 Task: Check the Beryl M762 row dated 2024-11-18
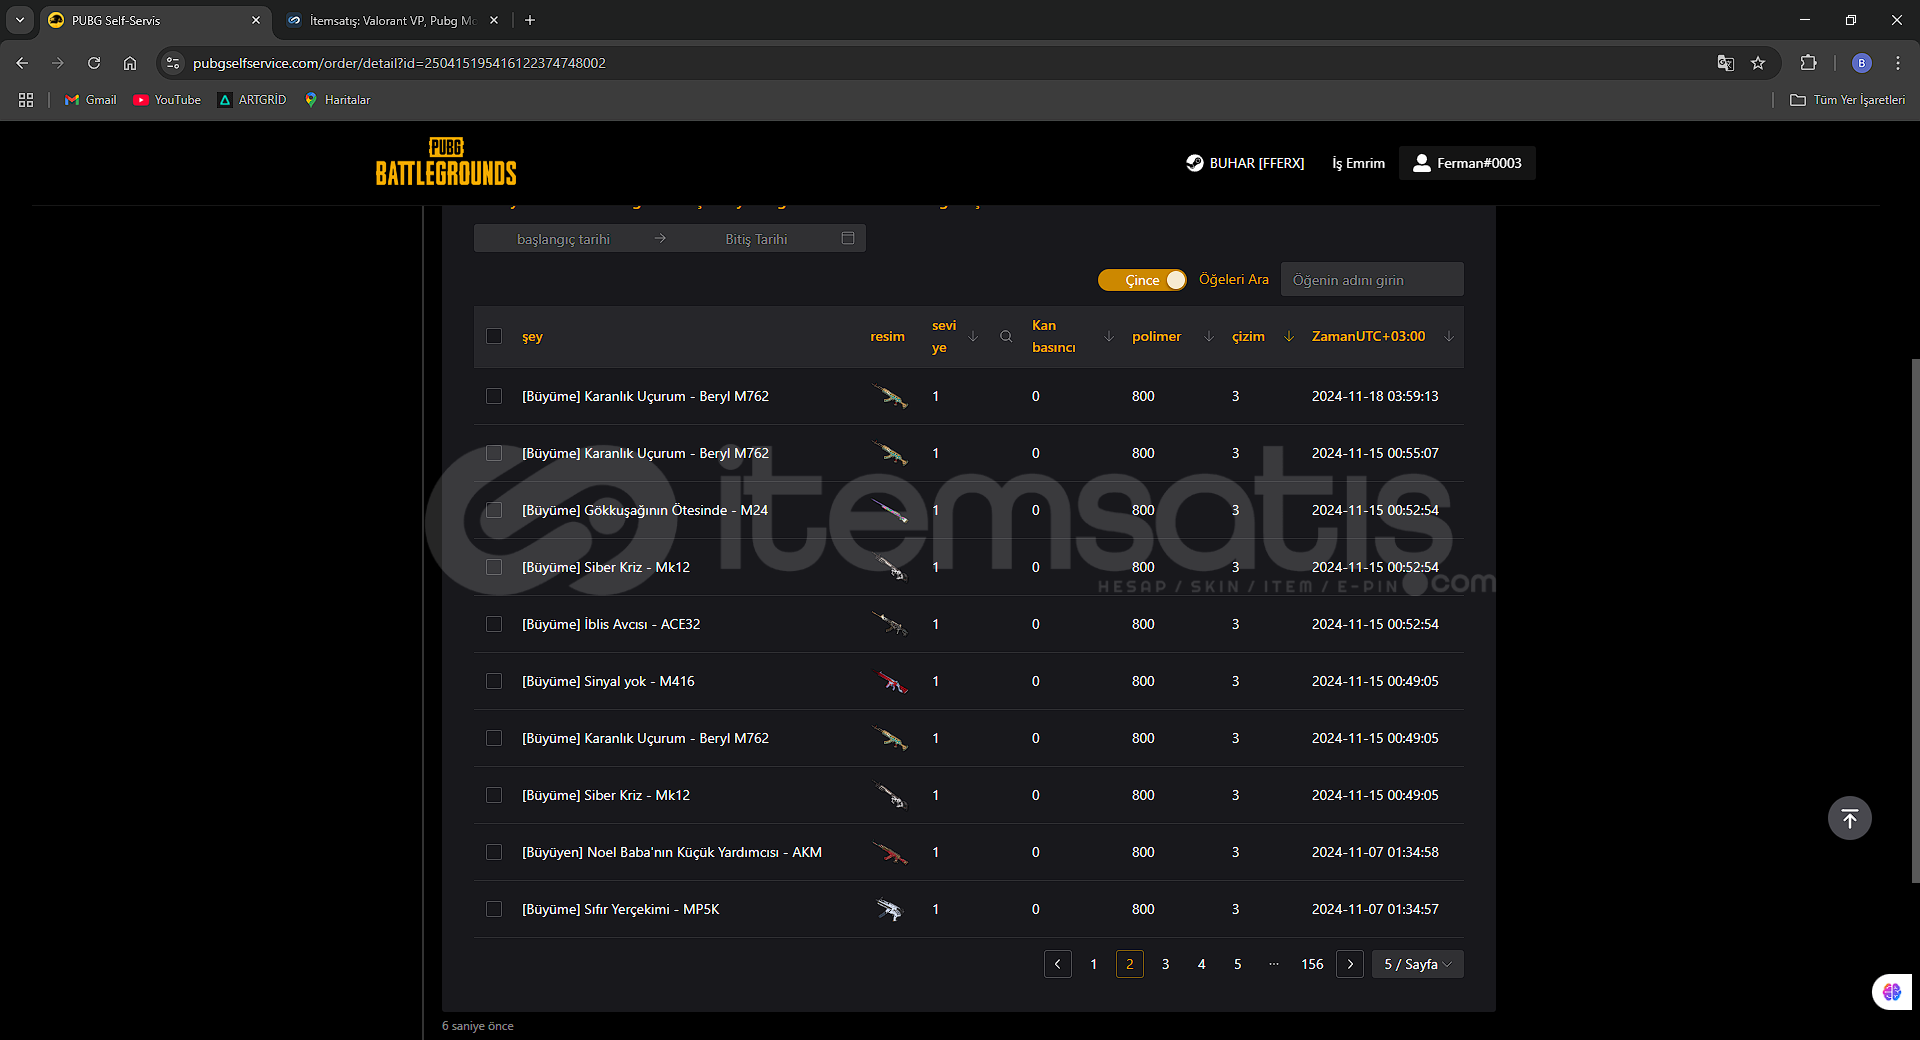(494, 396)
